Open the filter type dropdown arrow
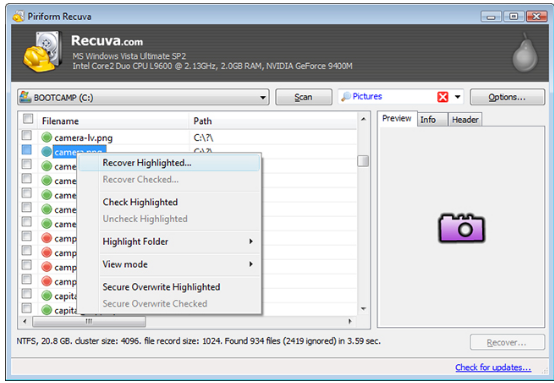Image resolution: width=554 pixels, height=383 pixels. point(458,97)
